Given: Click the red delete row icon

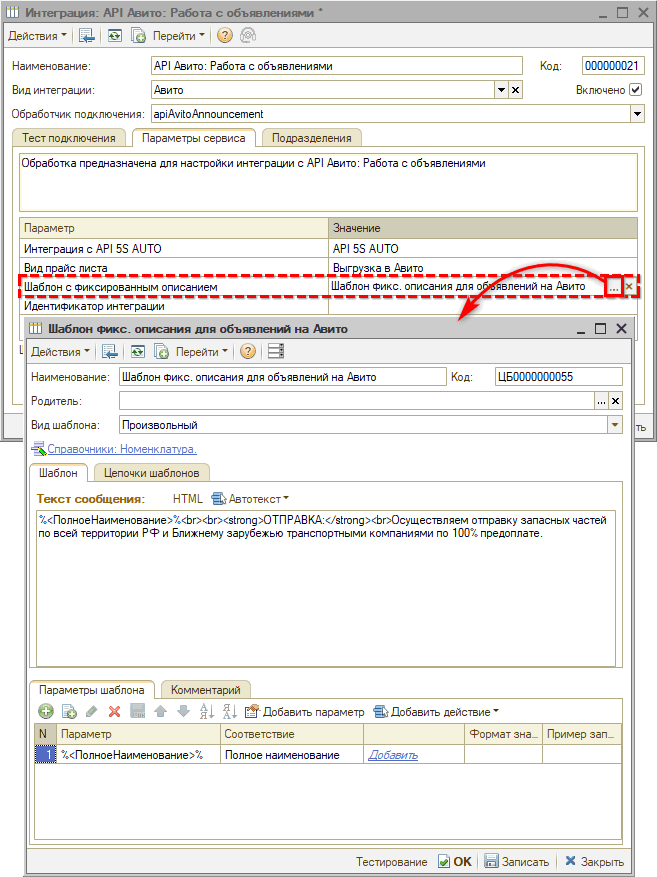Looking at the screenshot, I should click(114, 712).
